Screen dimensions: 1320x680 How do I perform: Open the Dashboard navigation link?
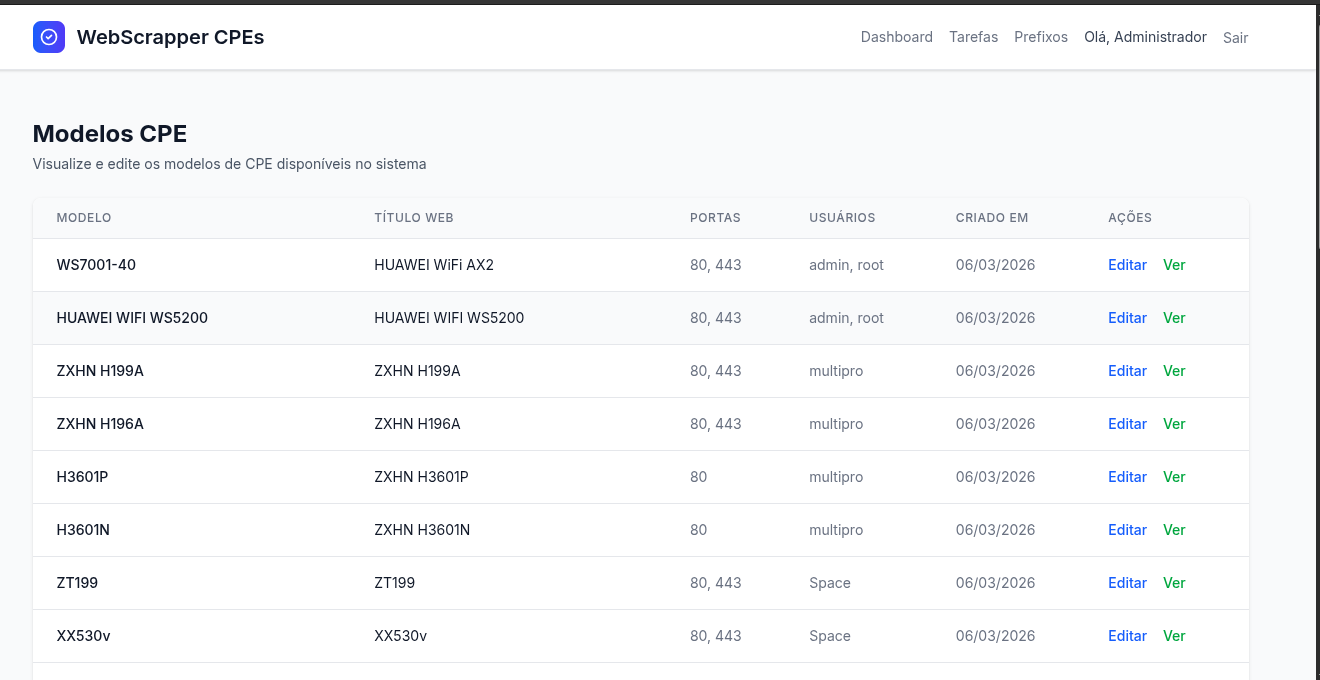click(896, 37)
